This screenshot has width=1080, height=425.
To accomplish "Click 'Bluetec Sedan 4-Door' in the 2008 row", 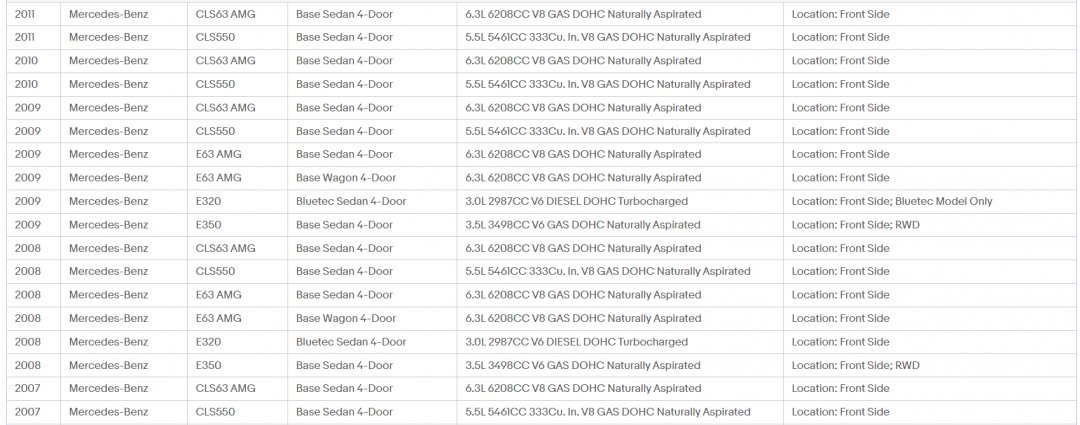I will pos(351,342).
